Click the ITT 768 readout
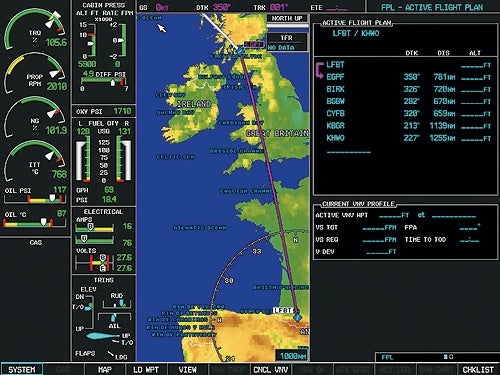The height and width of the screenshot is (375, 500). tap(59, 174)
